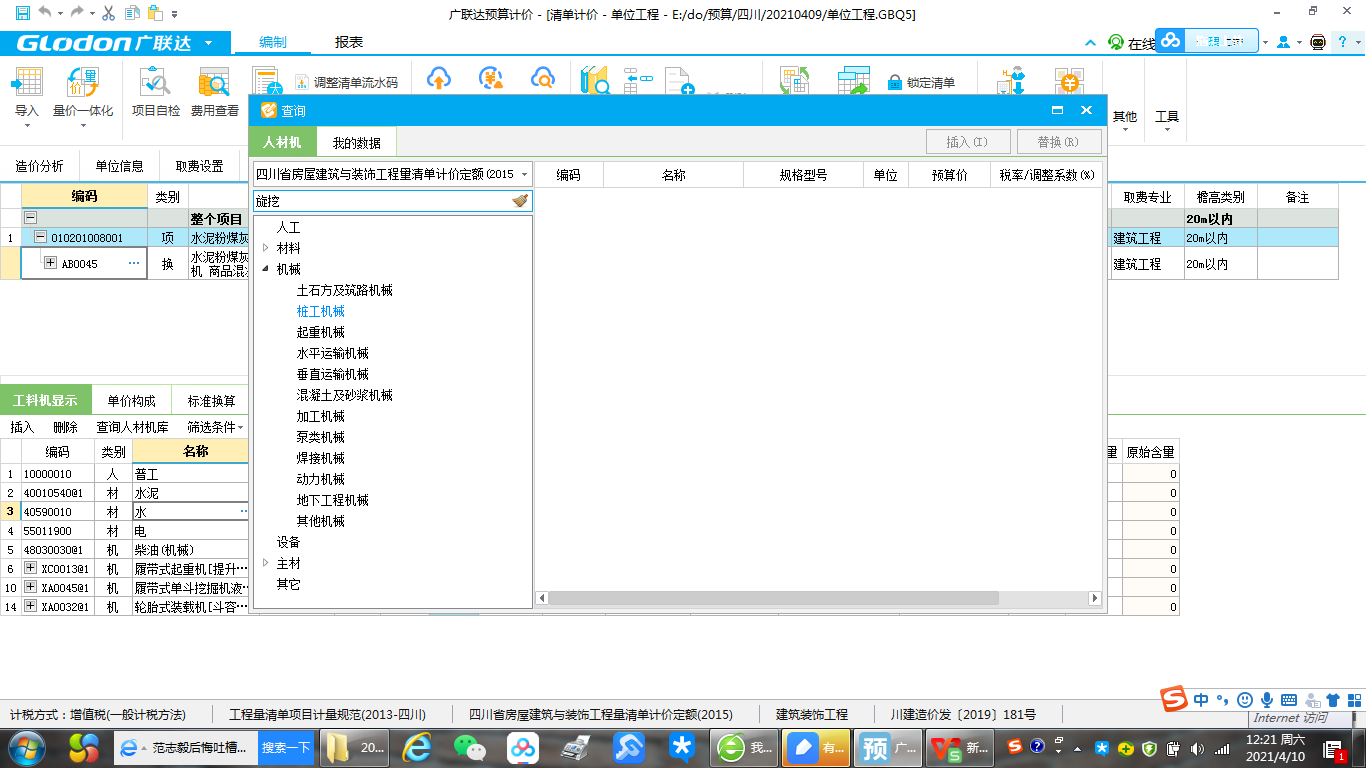This screenshot has height=768, width=1366.
Task: Click the 编码 column header in query results
Action: pos(569,175)
